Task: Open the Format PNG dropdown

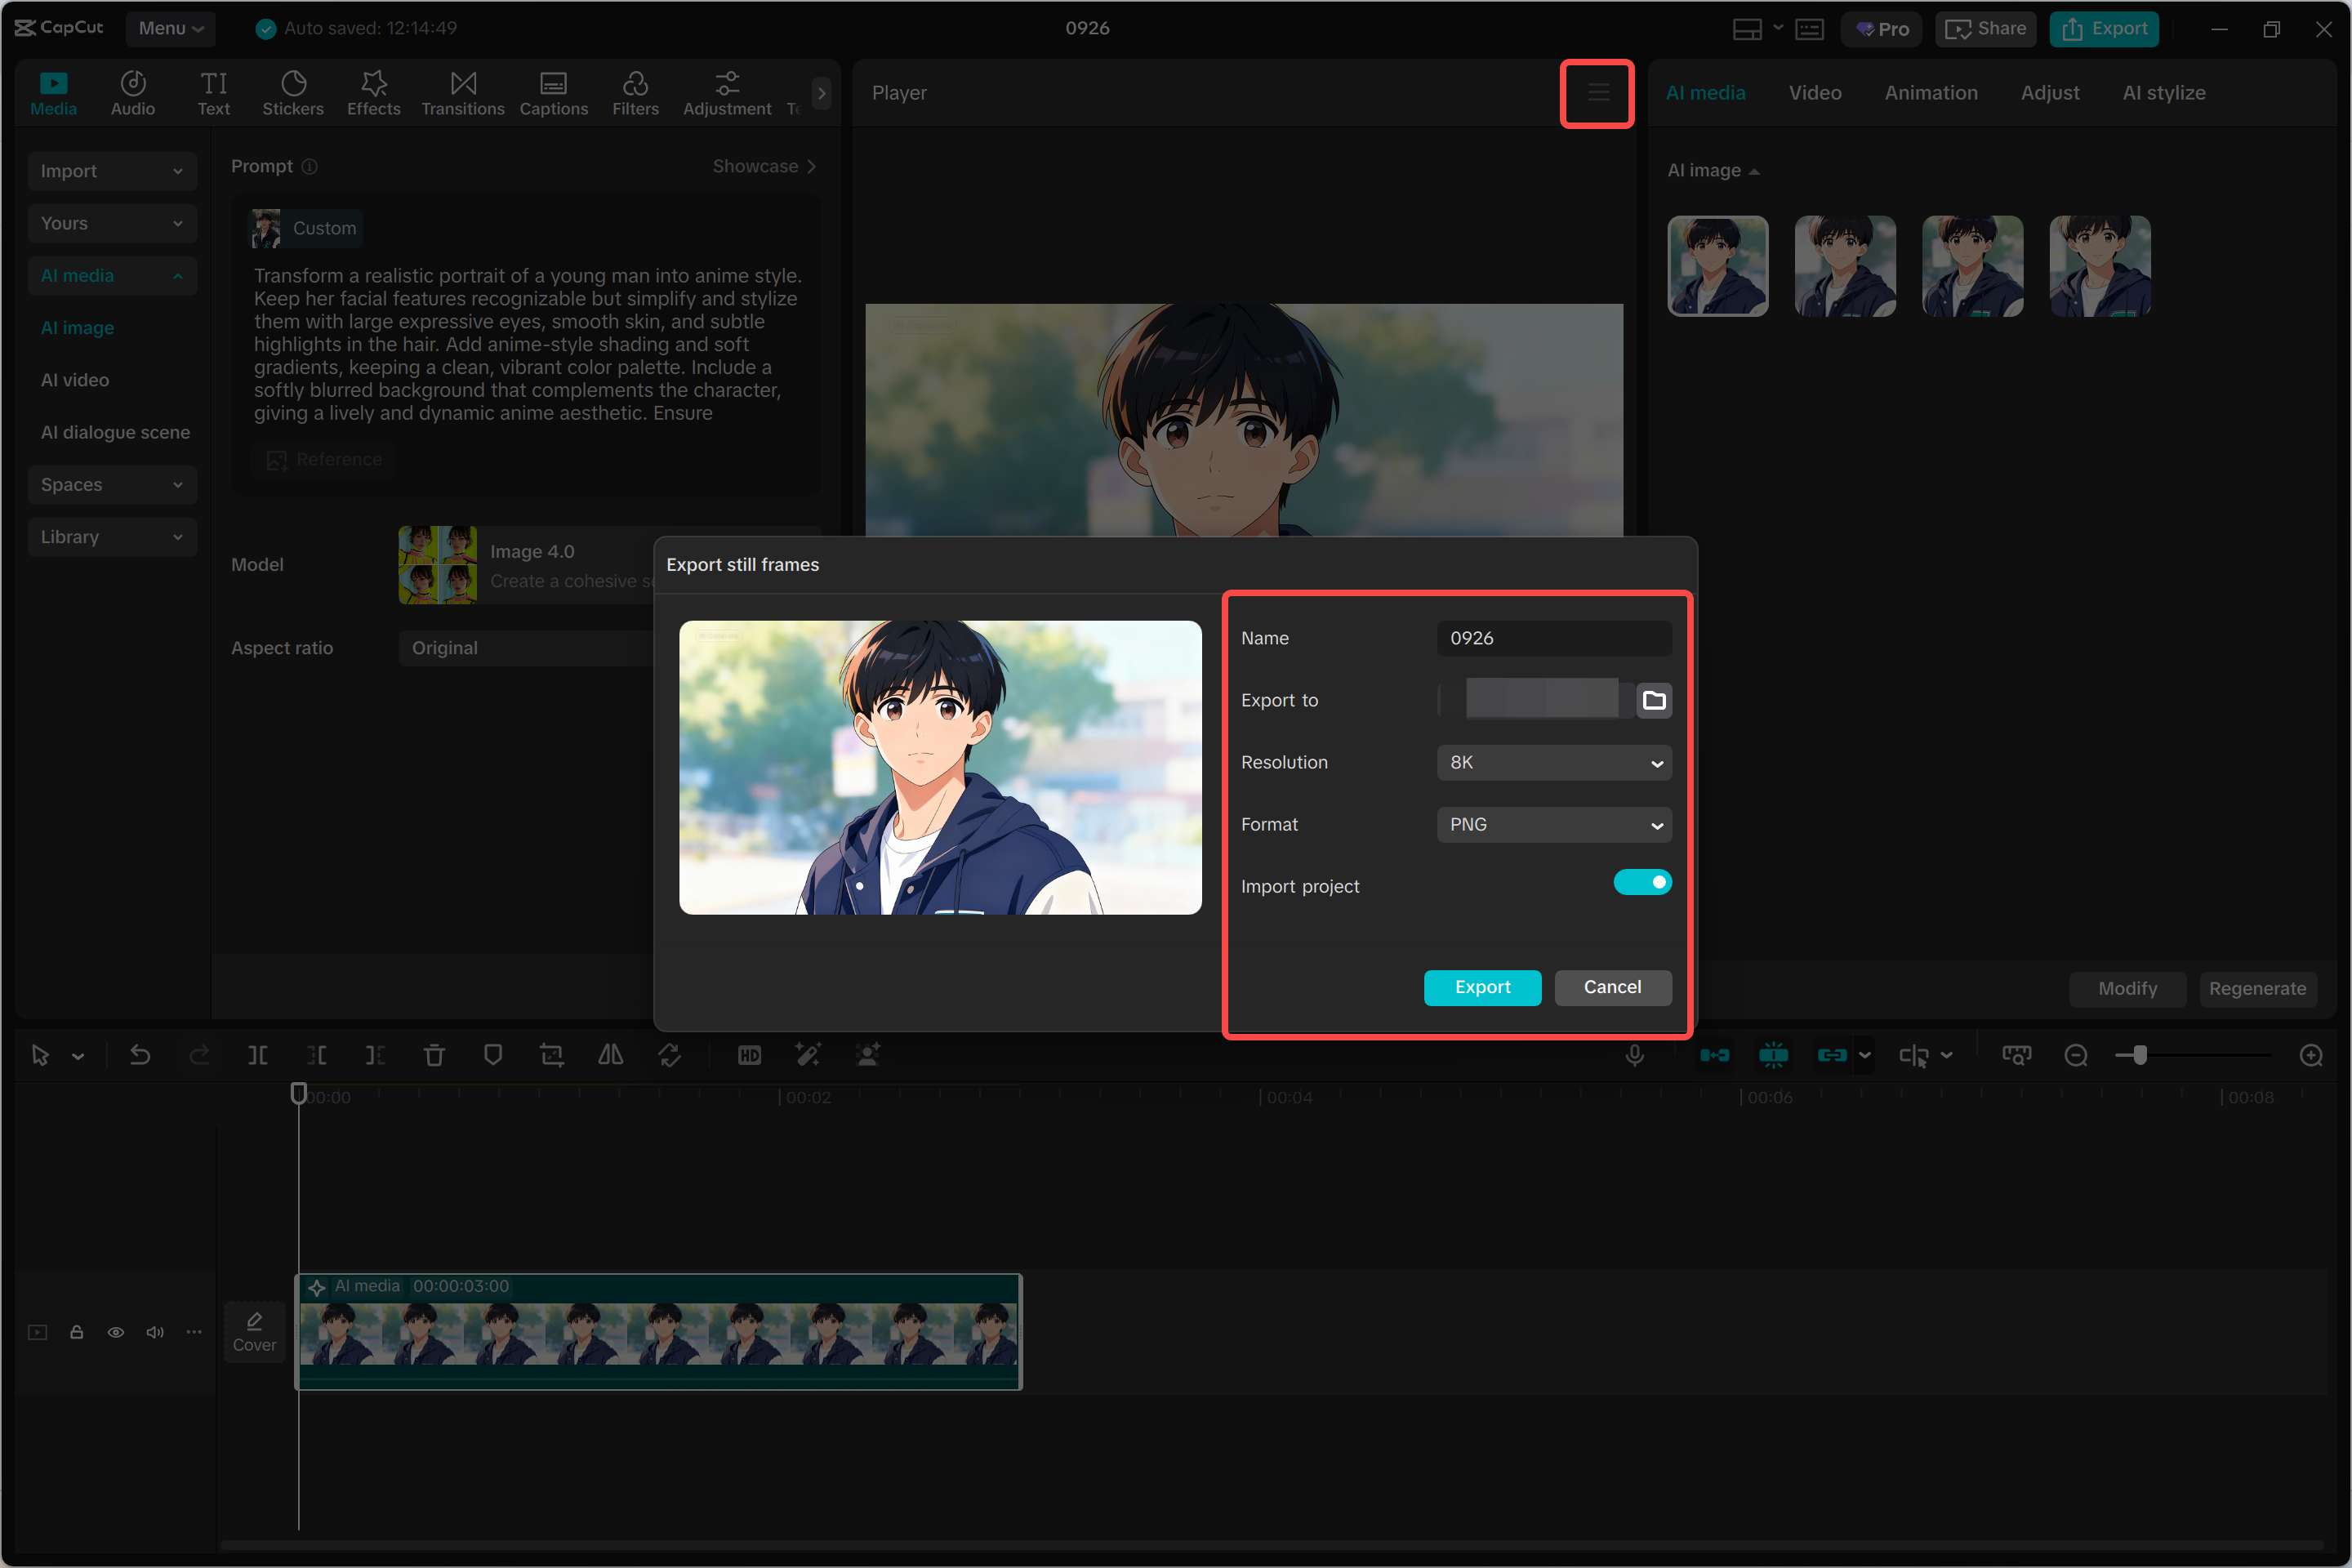Action: tap(1553, 824)
